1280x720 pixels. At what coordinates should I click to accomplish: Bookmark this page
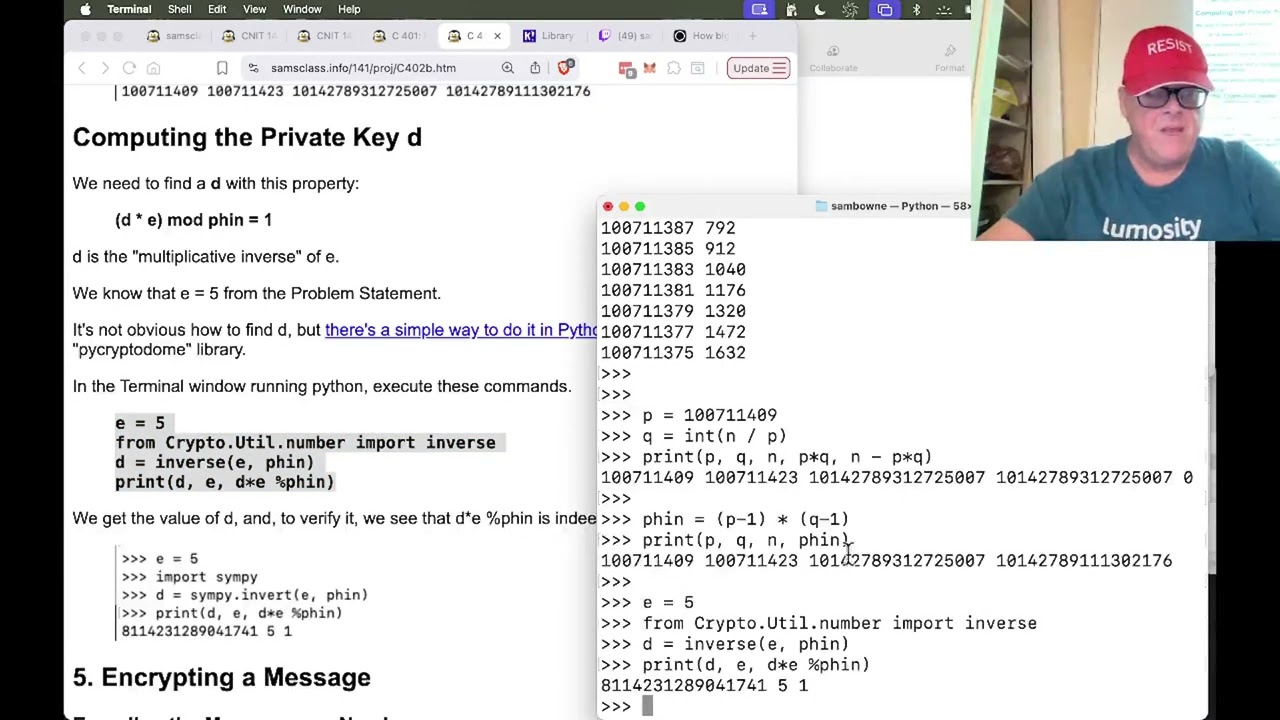click(222, 68)
